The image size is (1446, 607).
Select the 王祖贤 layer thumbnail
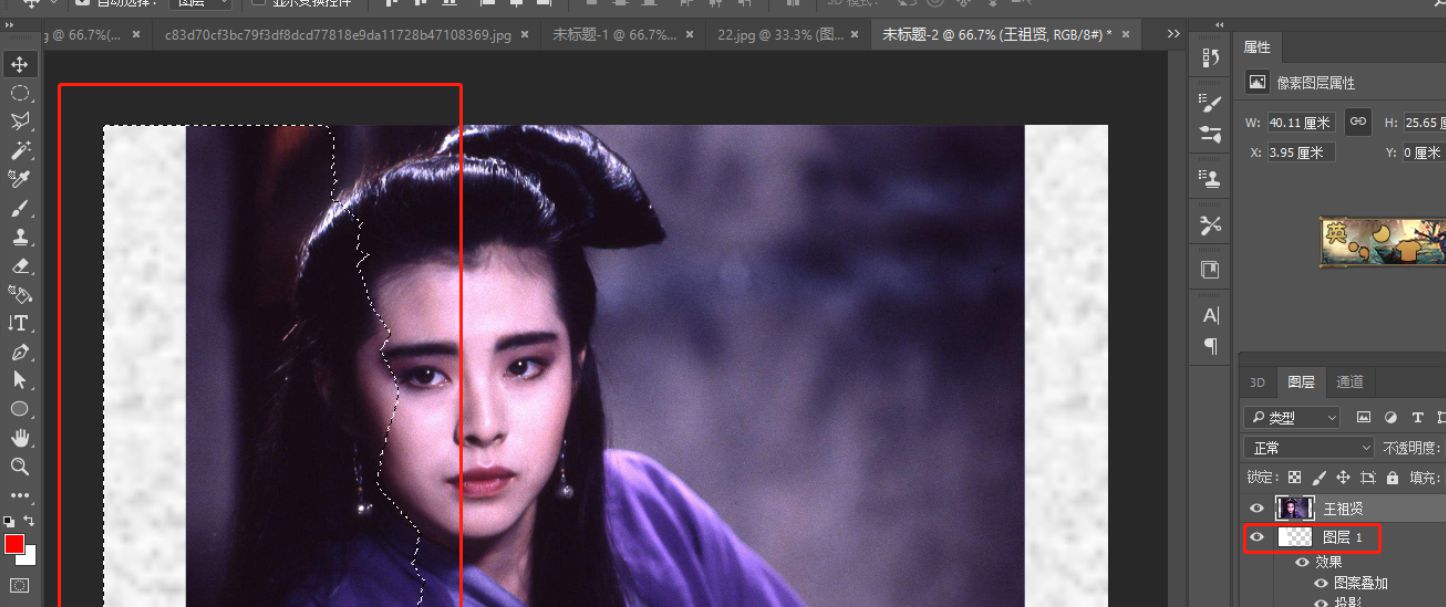[1294, 508]
